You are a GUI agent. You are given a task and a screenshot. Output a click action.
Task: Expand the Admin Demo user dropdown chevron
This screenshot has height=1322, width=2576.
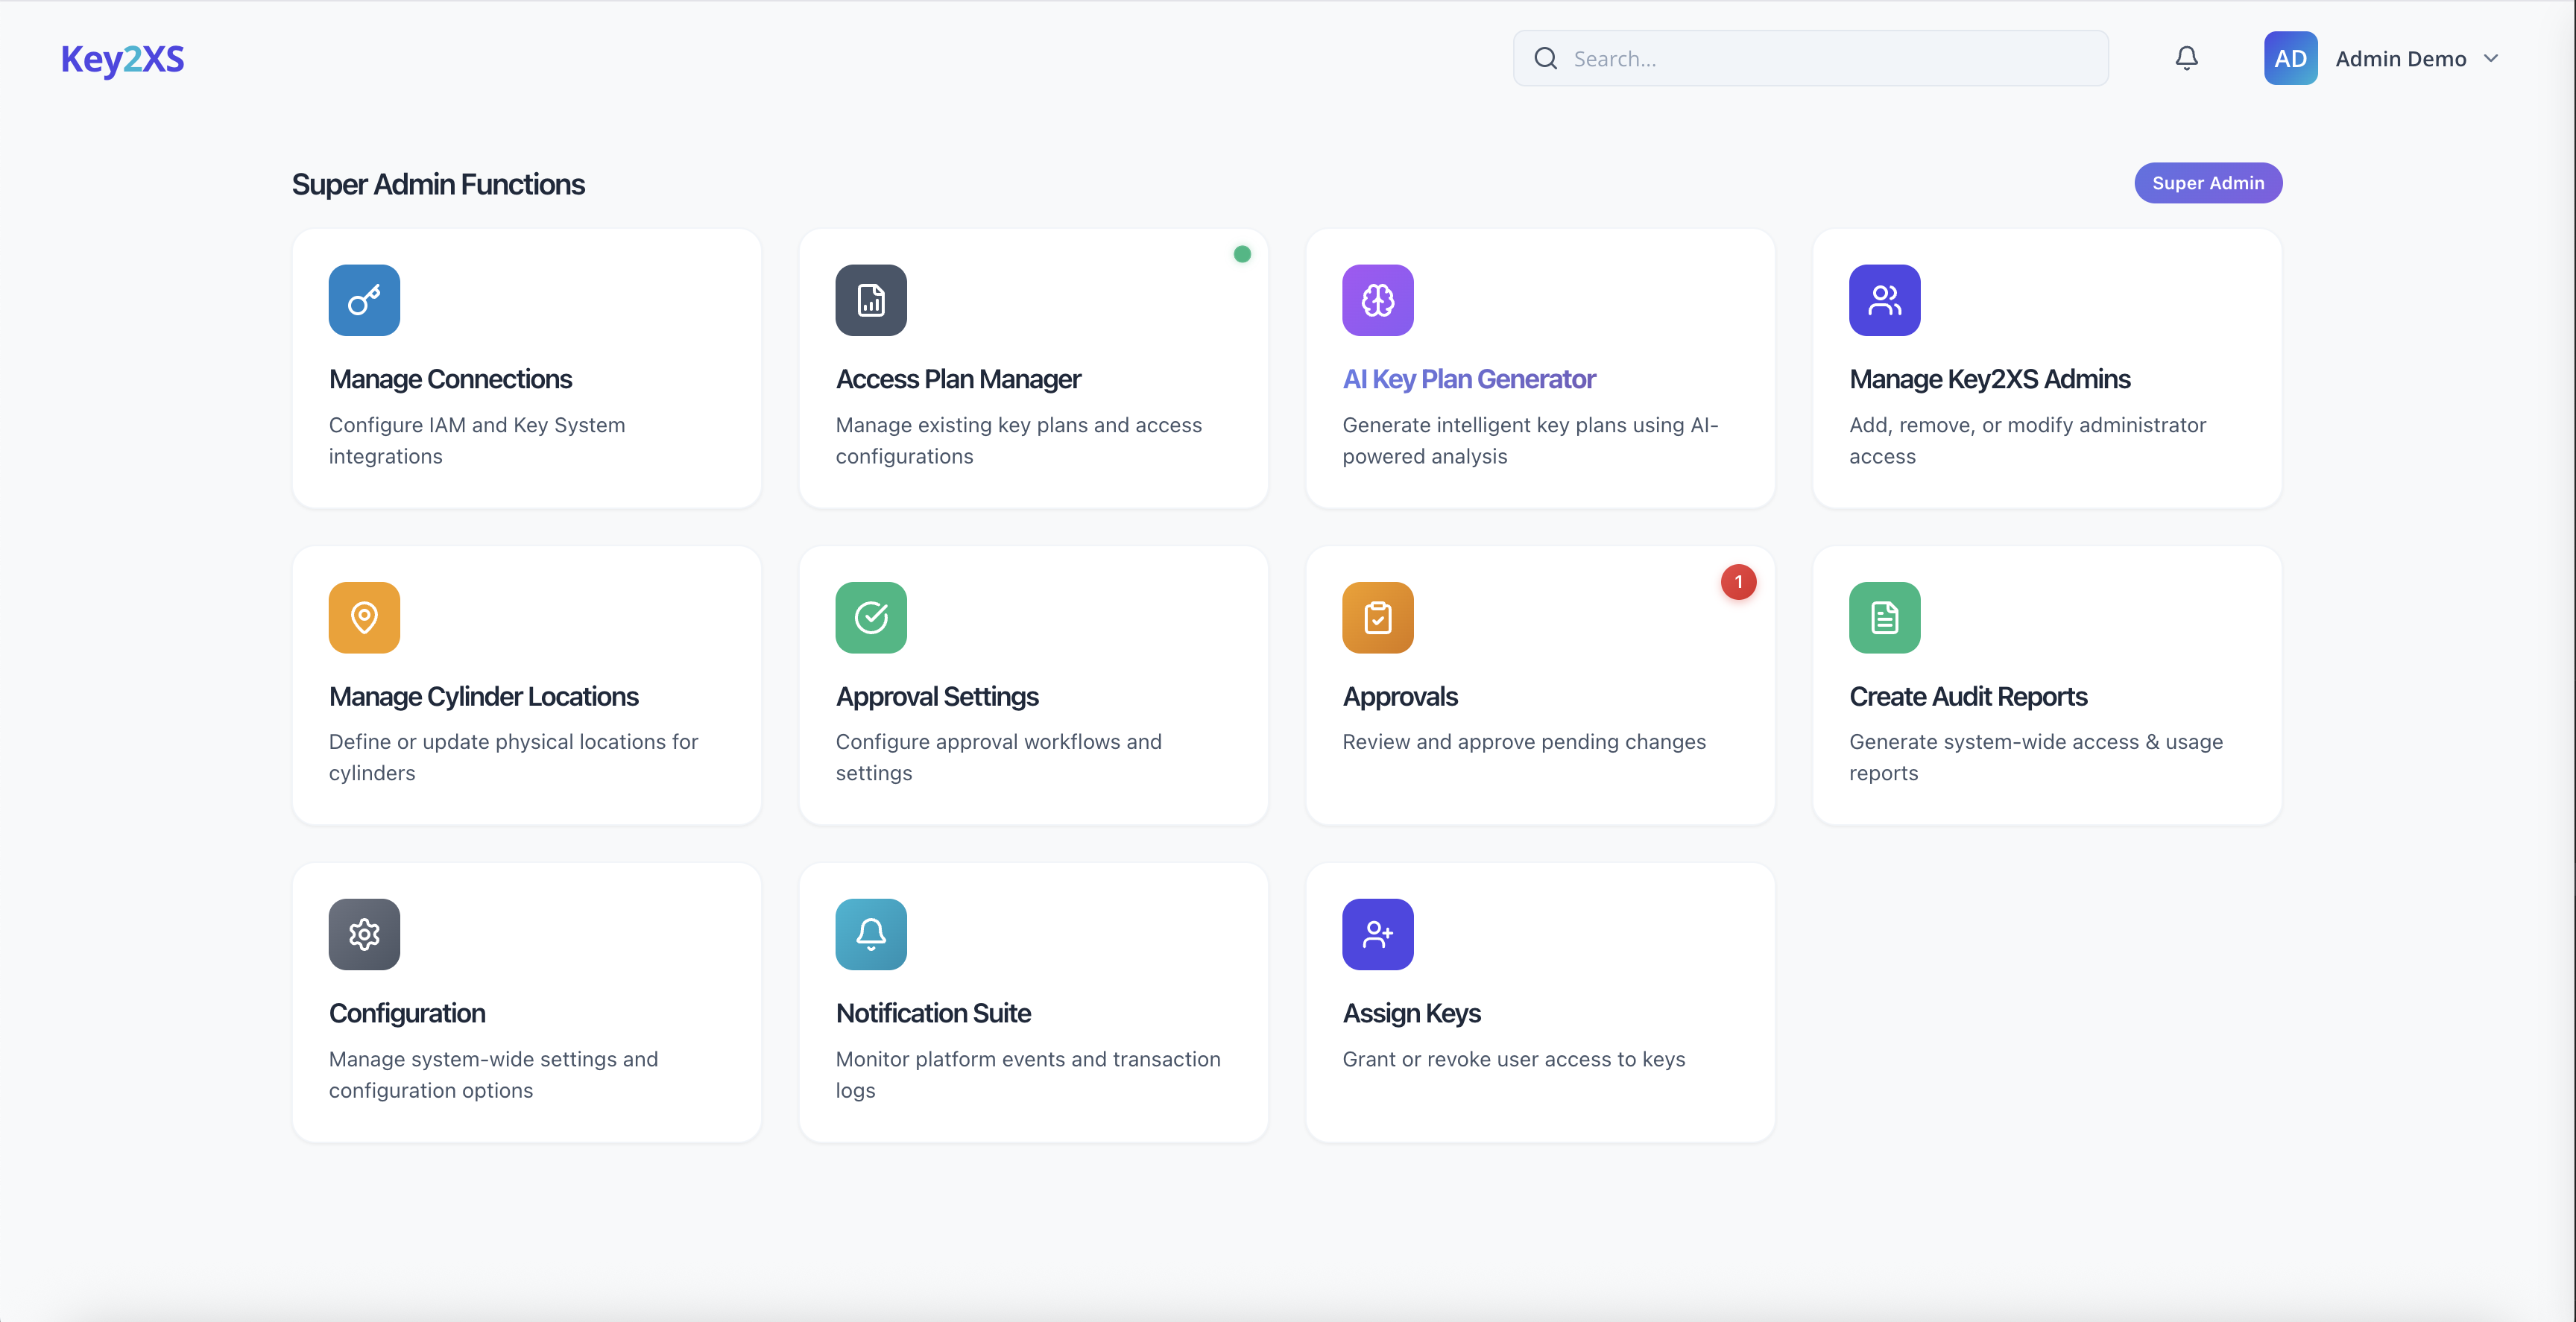coord(2491,58)
